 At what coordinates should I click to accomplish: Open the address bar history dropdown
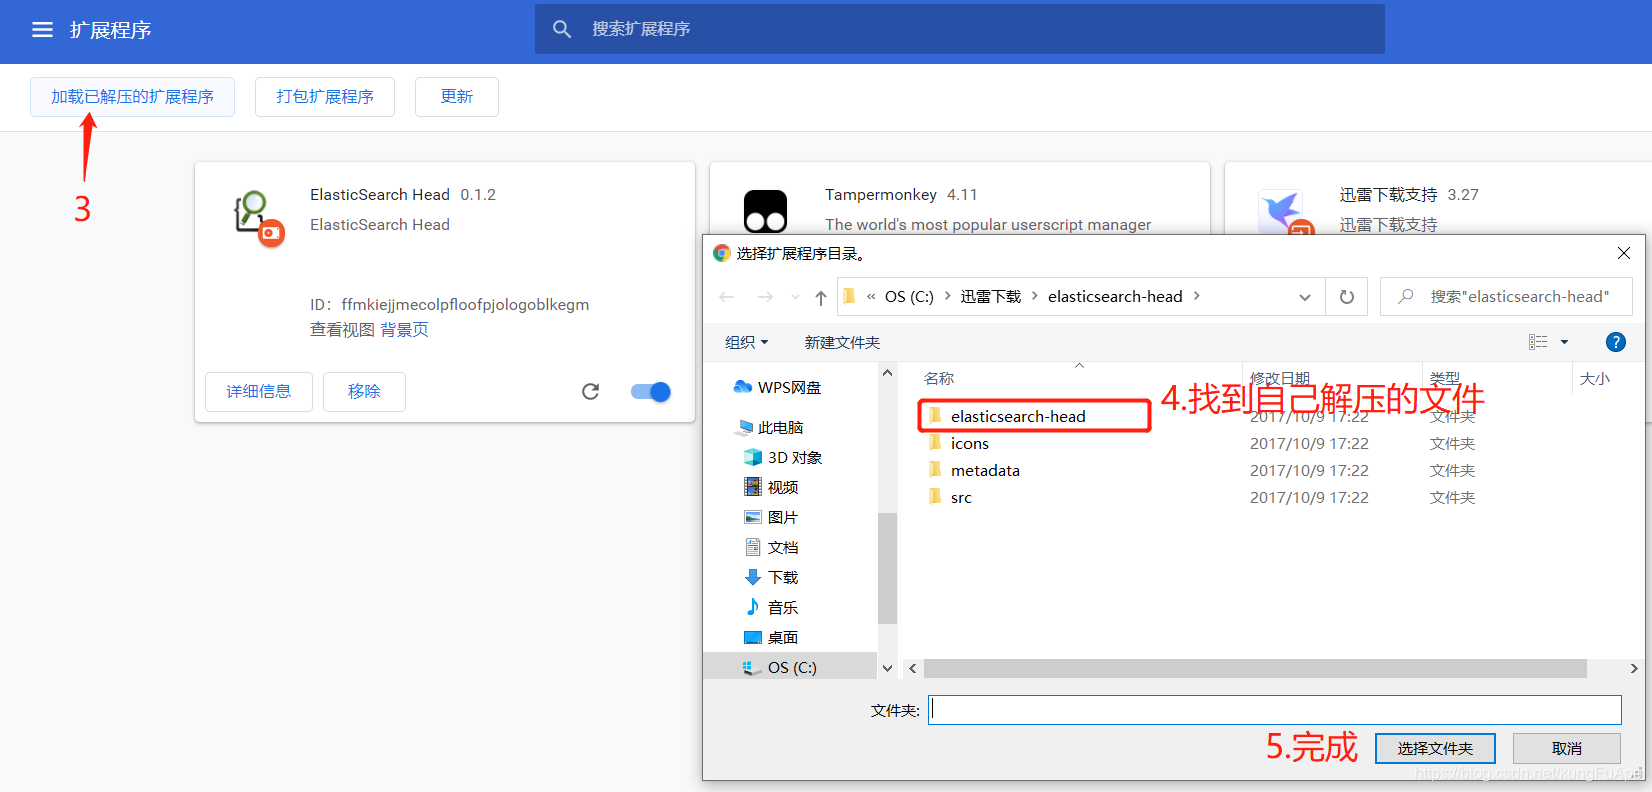click(1305, 297)
